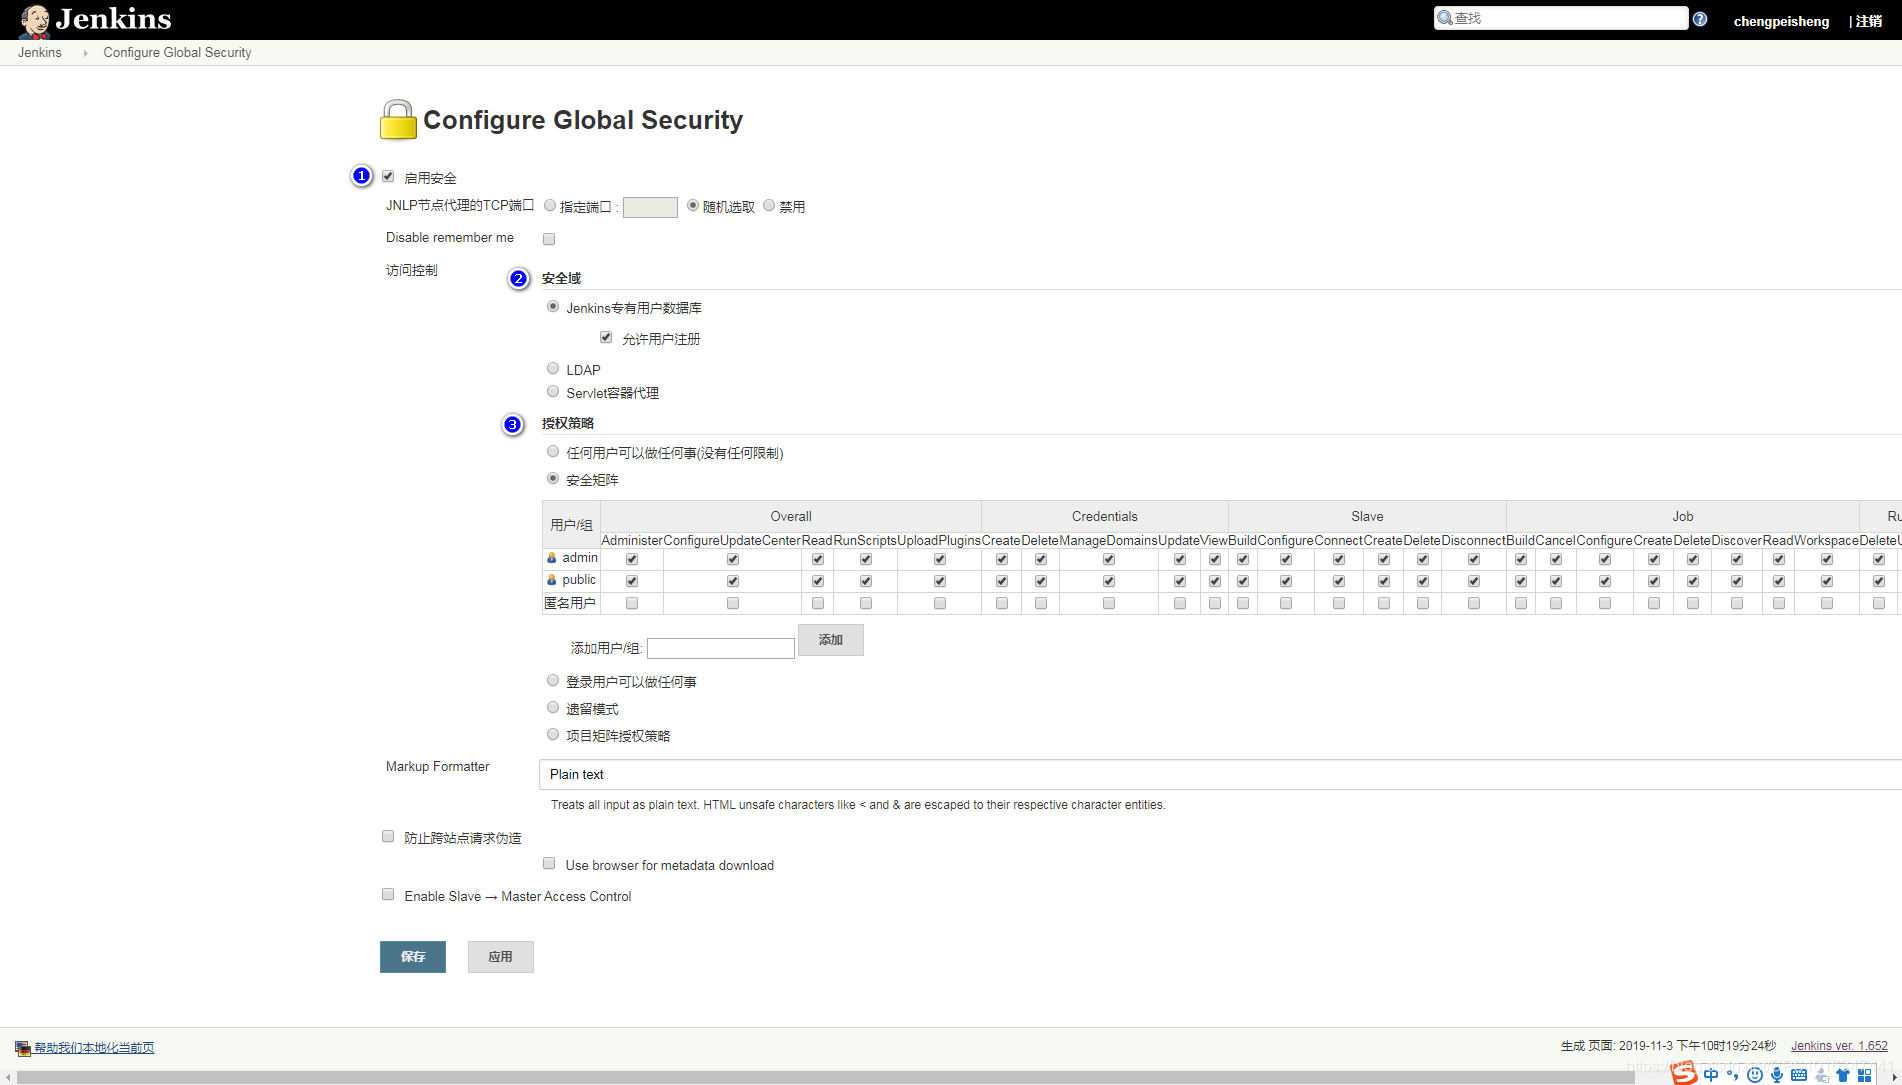Enable 防止跨站点请求伪造 checkbox
The image size is (1902, 1085).
tap(388, 836)
